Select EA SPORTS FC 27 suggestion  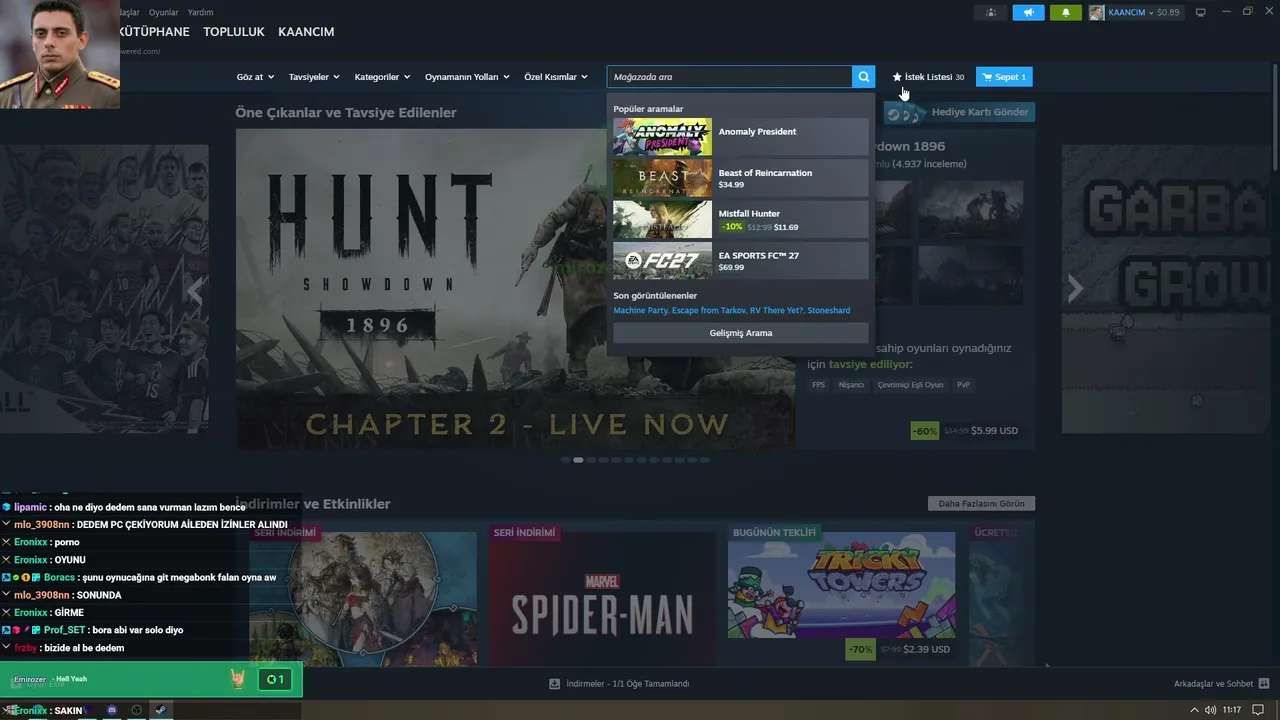[x=741, y=261]
